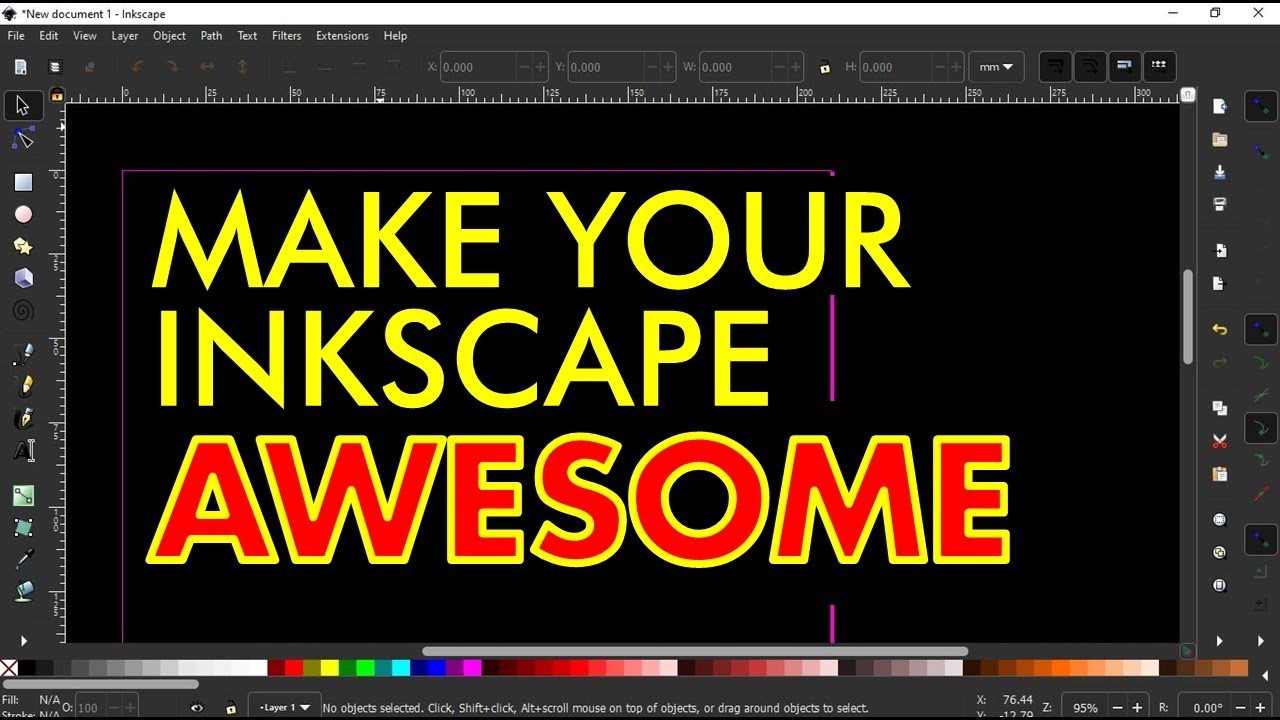Toggle snapping at top of snap bar
The width and height of the screenshot is (1280, 720).
pos(1260,107)
